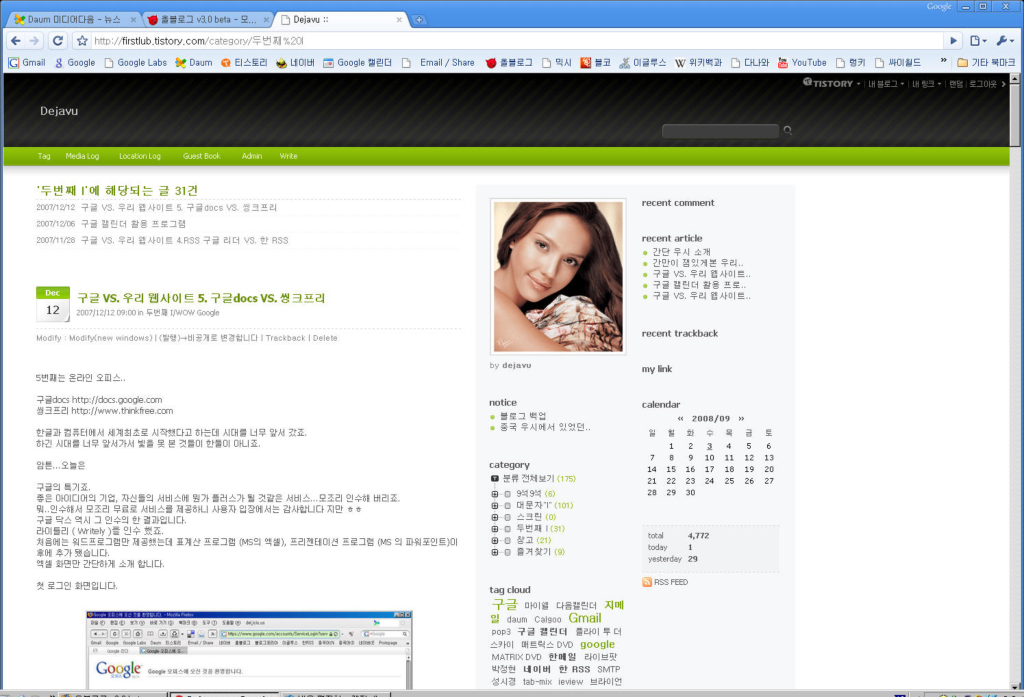Expand the 9억9억 category
The image size is (1024, 697).
tap(495, 494)
